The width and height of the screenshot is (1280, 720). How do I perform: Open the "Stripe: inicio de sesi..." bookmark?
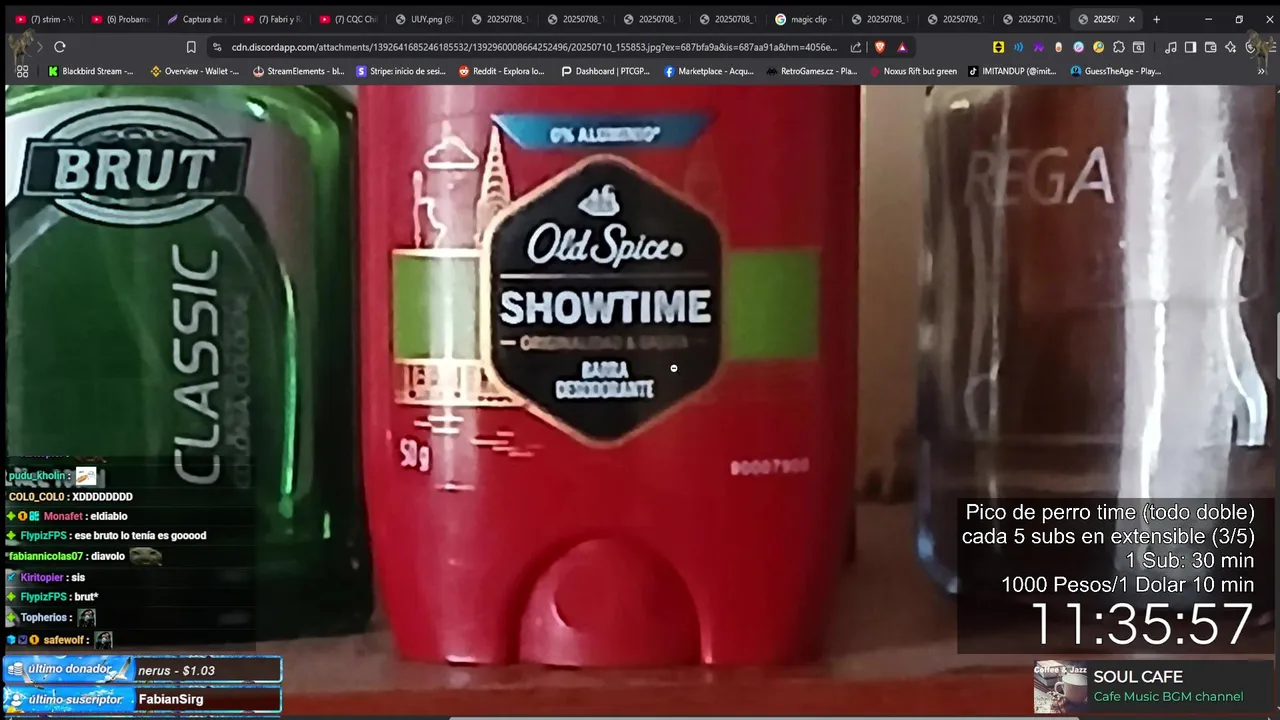[401, 71]
